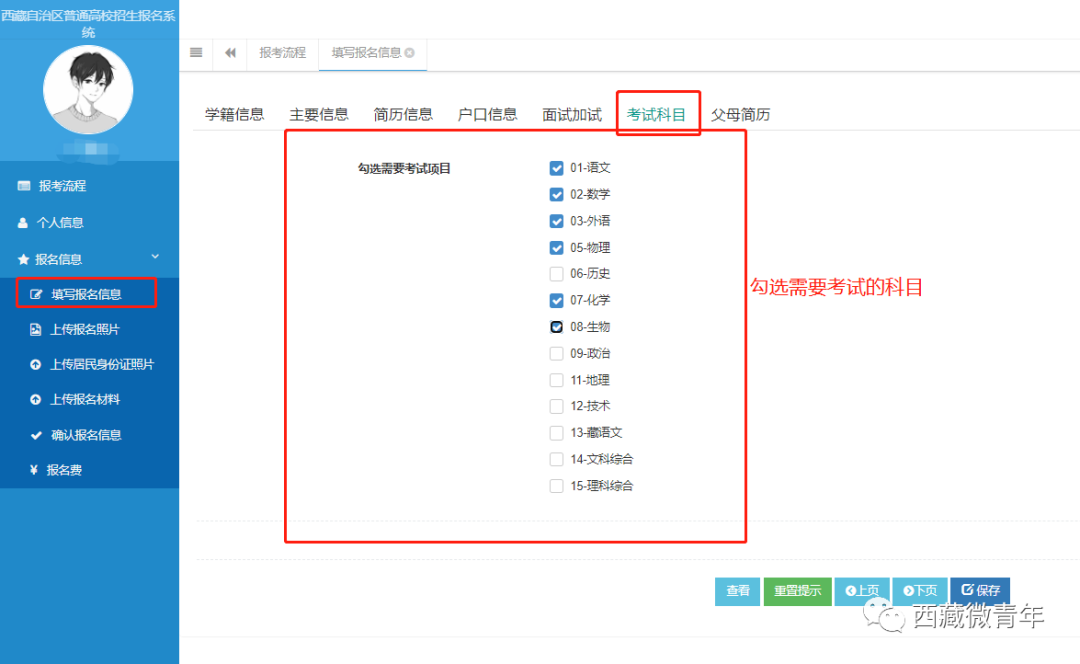Click the double left arrow tab-scroll icon
The image size is (1080, 664).
pos(230,53)
